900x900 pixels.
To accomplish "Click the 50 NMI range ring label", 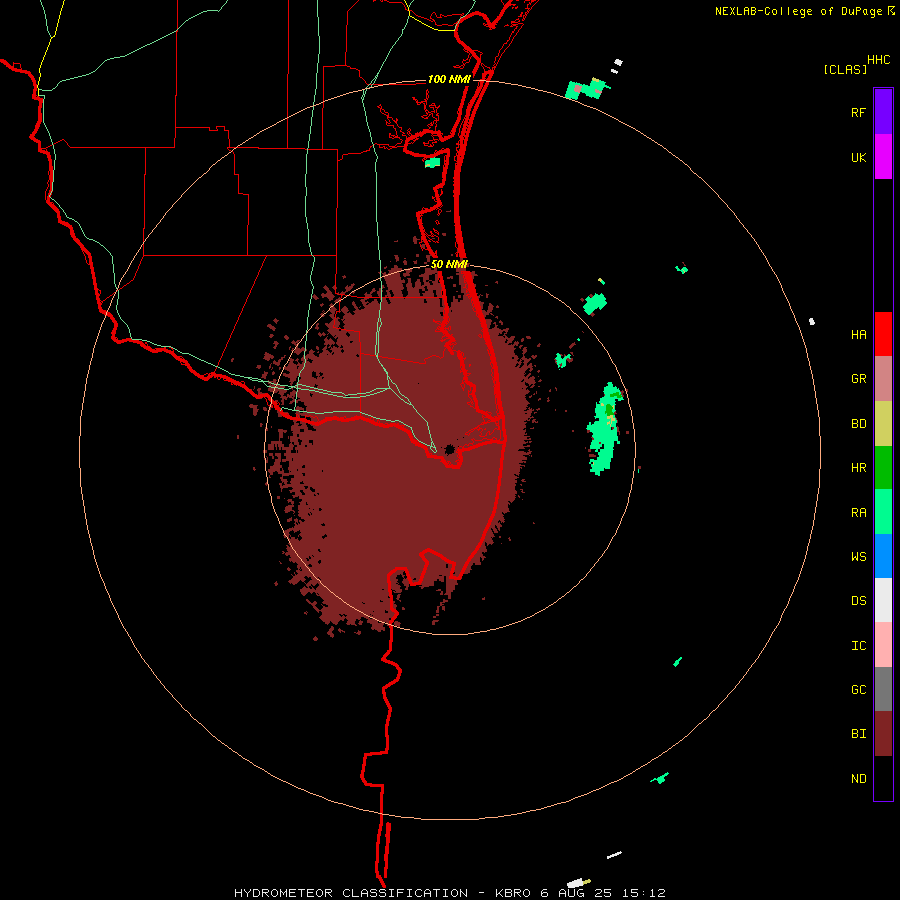I will click(449, 264).
